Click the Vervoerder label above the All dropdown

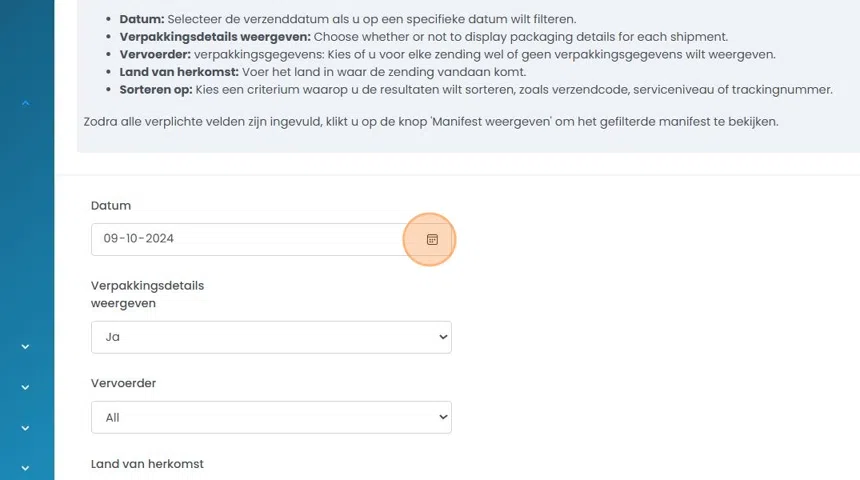tap(123, 383)
